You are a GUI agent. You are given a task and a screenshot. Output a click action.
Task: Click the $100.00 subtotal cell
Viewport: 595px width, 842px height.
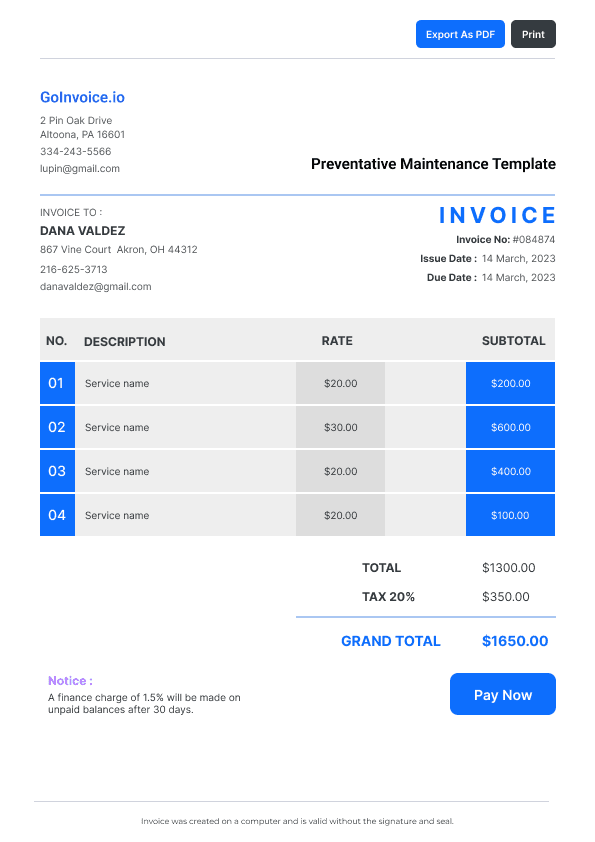[x=510, y=516]
